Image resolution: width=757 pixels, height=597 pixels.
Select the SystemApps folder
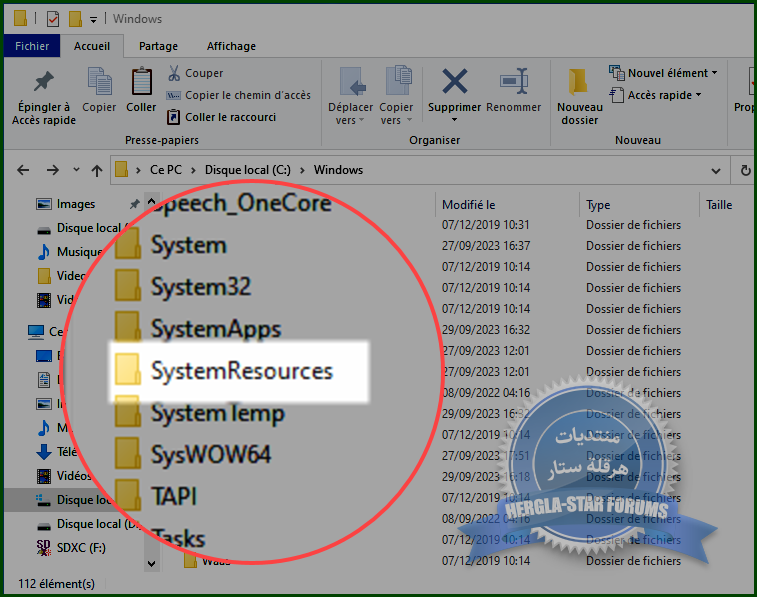tap(198, 329)
